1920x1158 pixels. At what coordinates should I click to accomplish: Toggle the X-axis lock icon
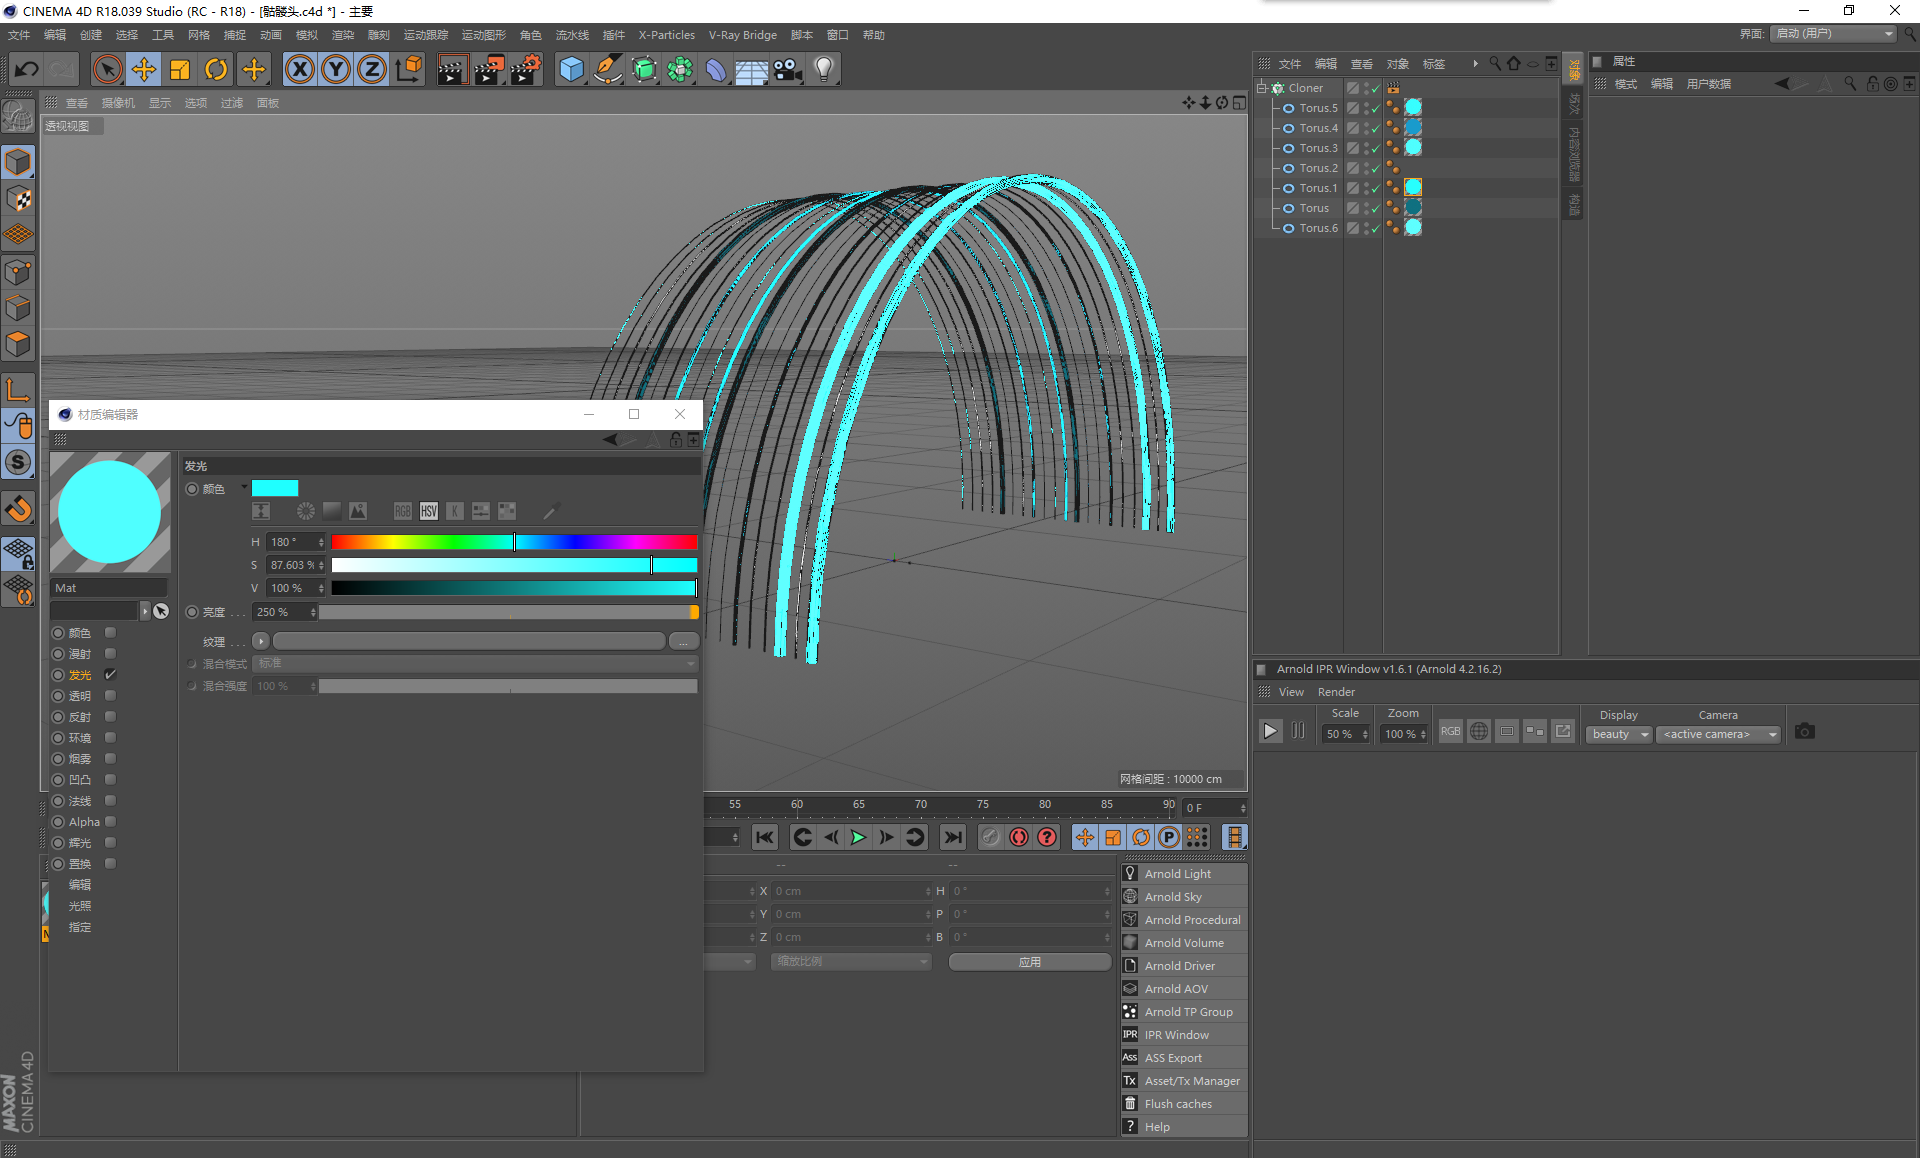(x=300, y=69)
